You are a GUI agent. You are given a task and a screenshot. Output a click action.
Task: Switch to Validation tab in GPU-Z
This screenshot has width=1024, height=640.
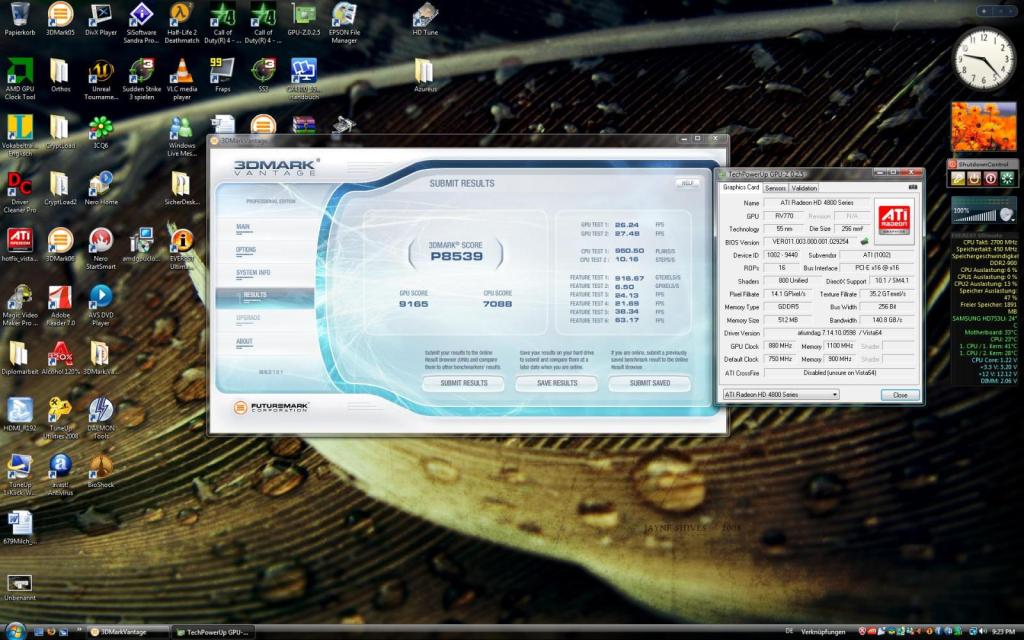804,188
